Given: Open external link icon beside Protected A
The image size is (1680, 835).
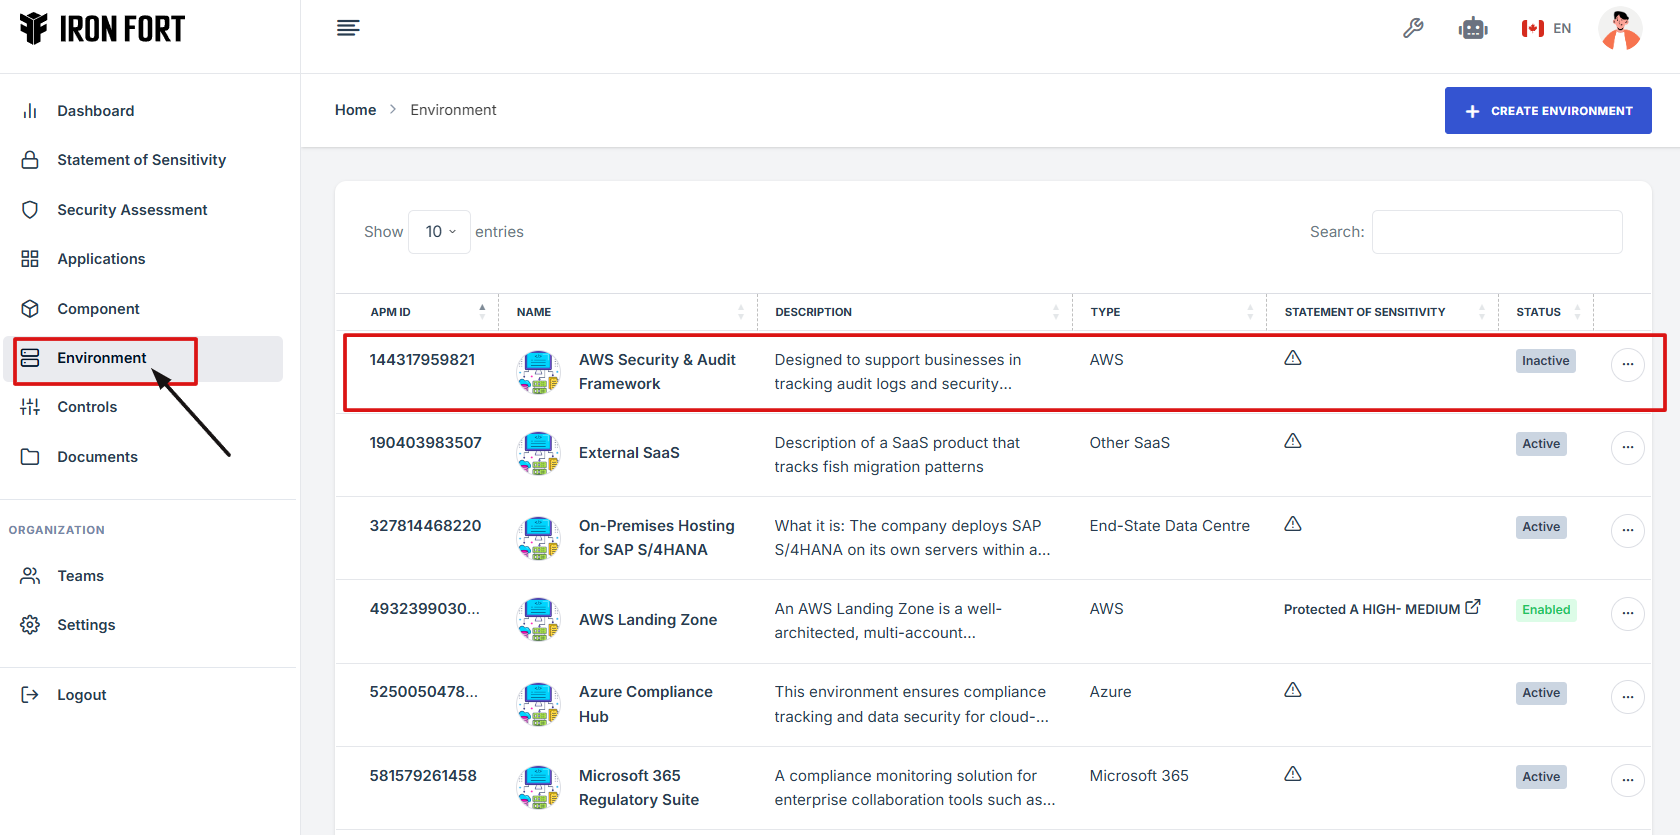Looking at the screenshot, I should tap(1473, 607).
